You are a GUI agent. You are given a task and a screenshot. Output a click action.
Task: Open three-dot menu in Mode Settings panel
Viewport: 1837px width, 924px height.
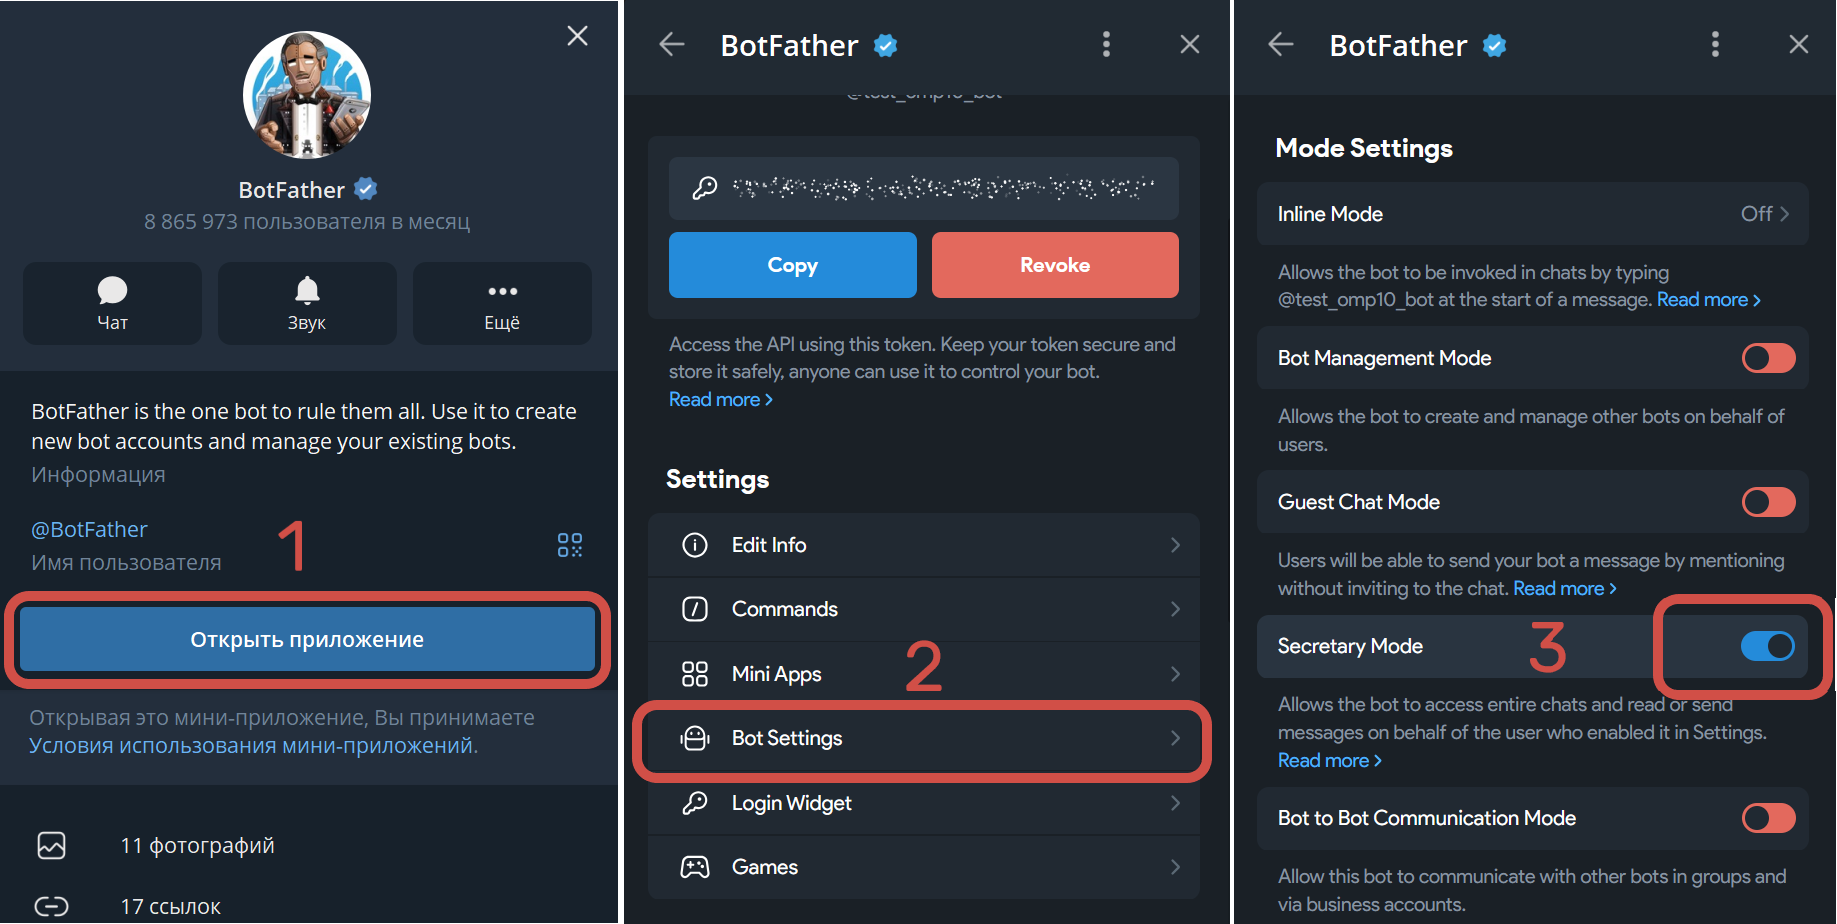1715,44
